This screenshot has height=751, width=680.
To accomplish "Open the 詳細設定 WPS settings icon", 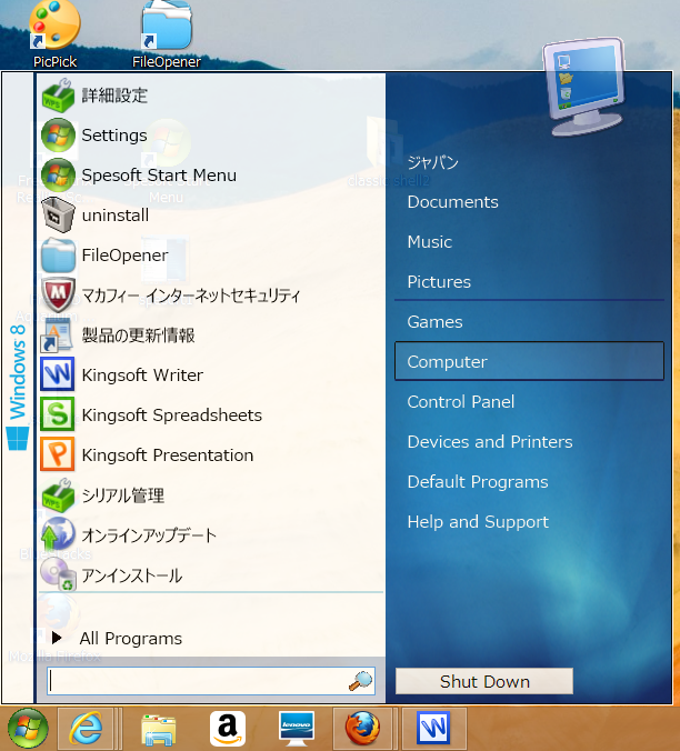I will [58, 95].
